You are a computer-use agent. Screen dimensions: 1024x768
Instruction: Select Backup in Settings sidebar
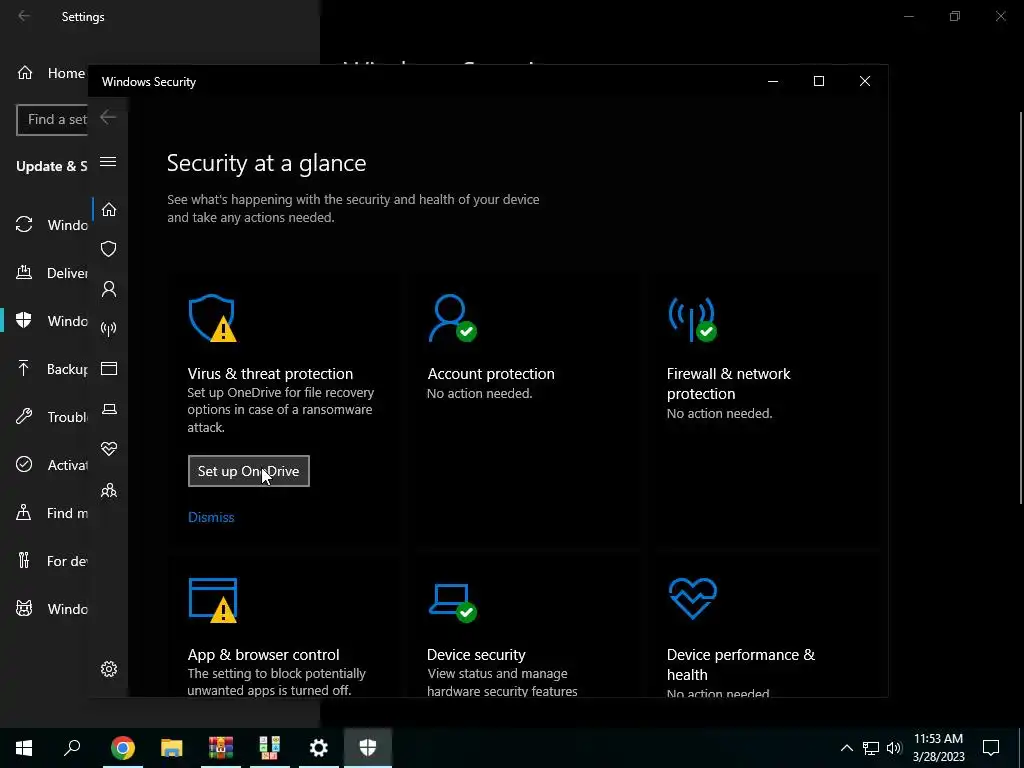(x=51, y=369)
